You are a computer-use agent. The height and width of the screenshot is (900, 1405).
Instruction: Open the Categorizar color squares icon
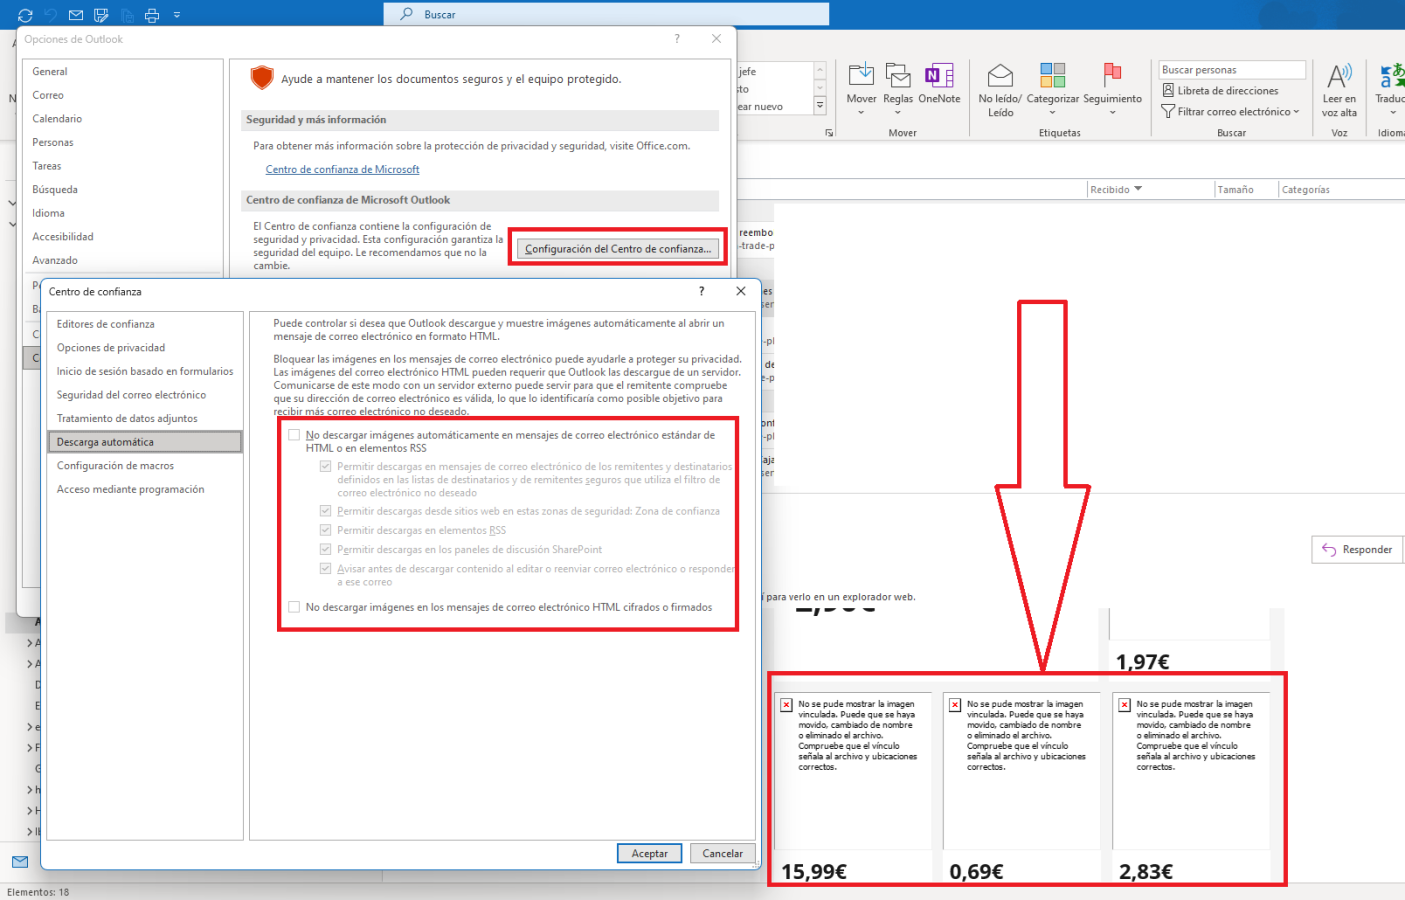[x=1052, y=76]
